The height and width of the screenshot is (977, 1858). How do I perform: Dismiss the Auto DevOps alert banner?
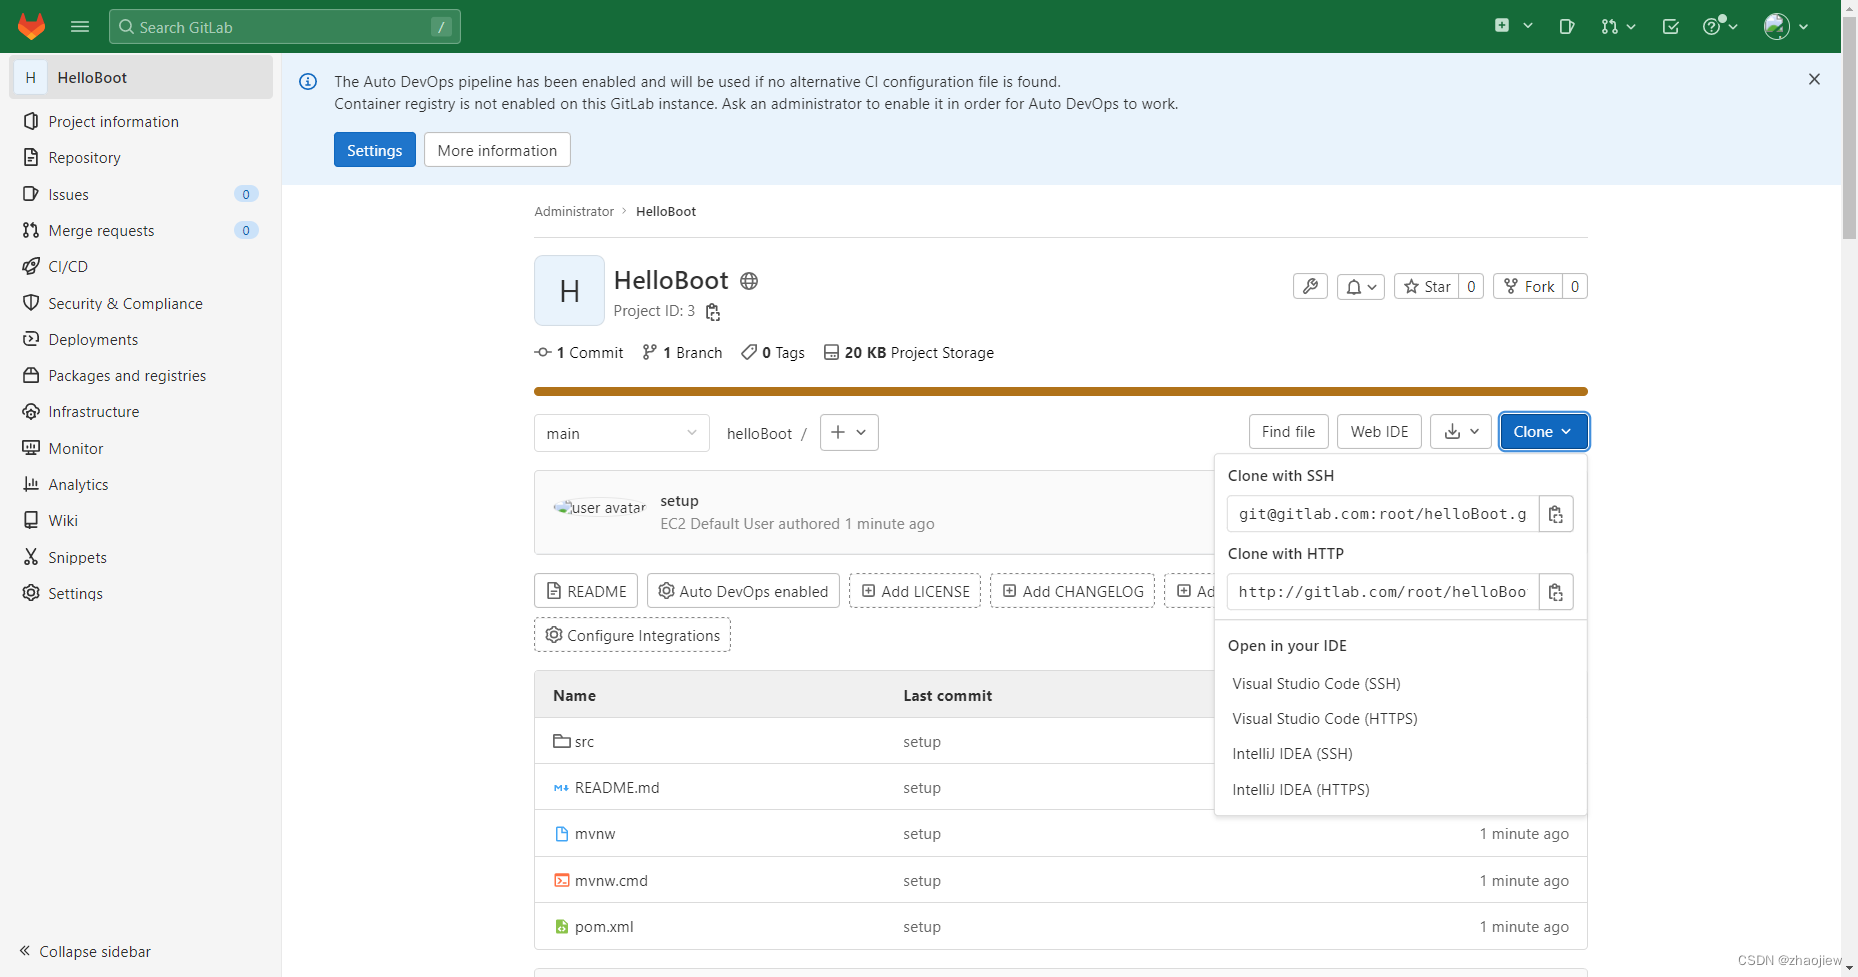point(1814,79)
